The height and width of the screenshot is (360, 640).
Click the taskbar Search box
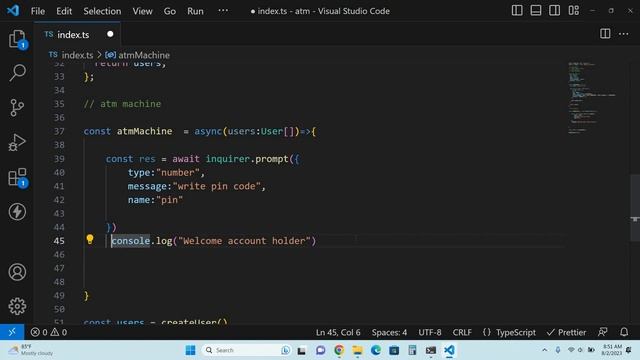[246, 350]
